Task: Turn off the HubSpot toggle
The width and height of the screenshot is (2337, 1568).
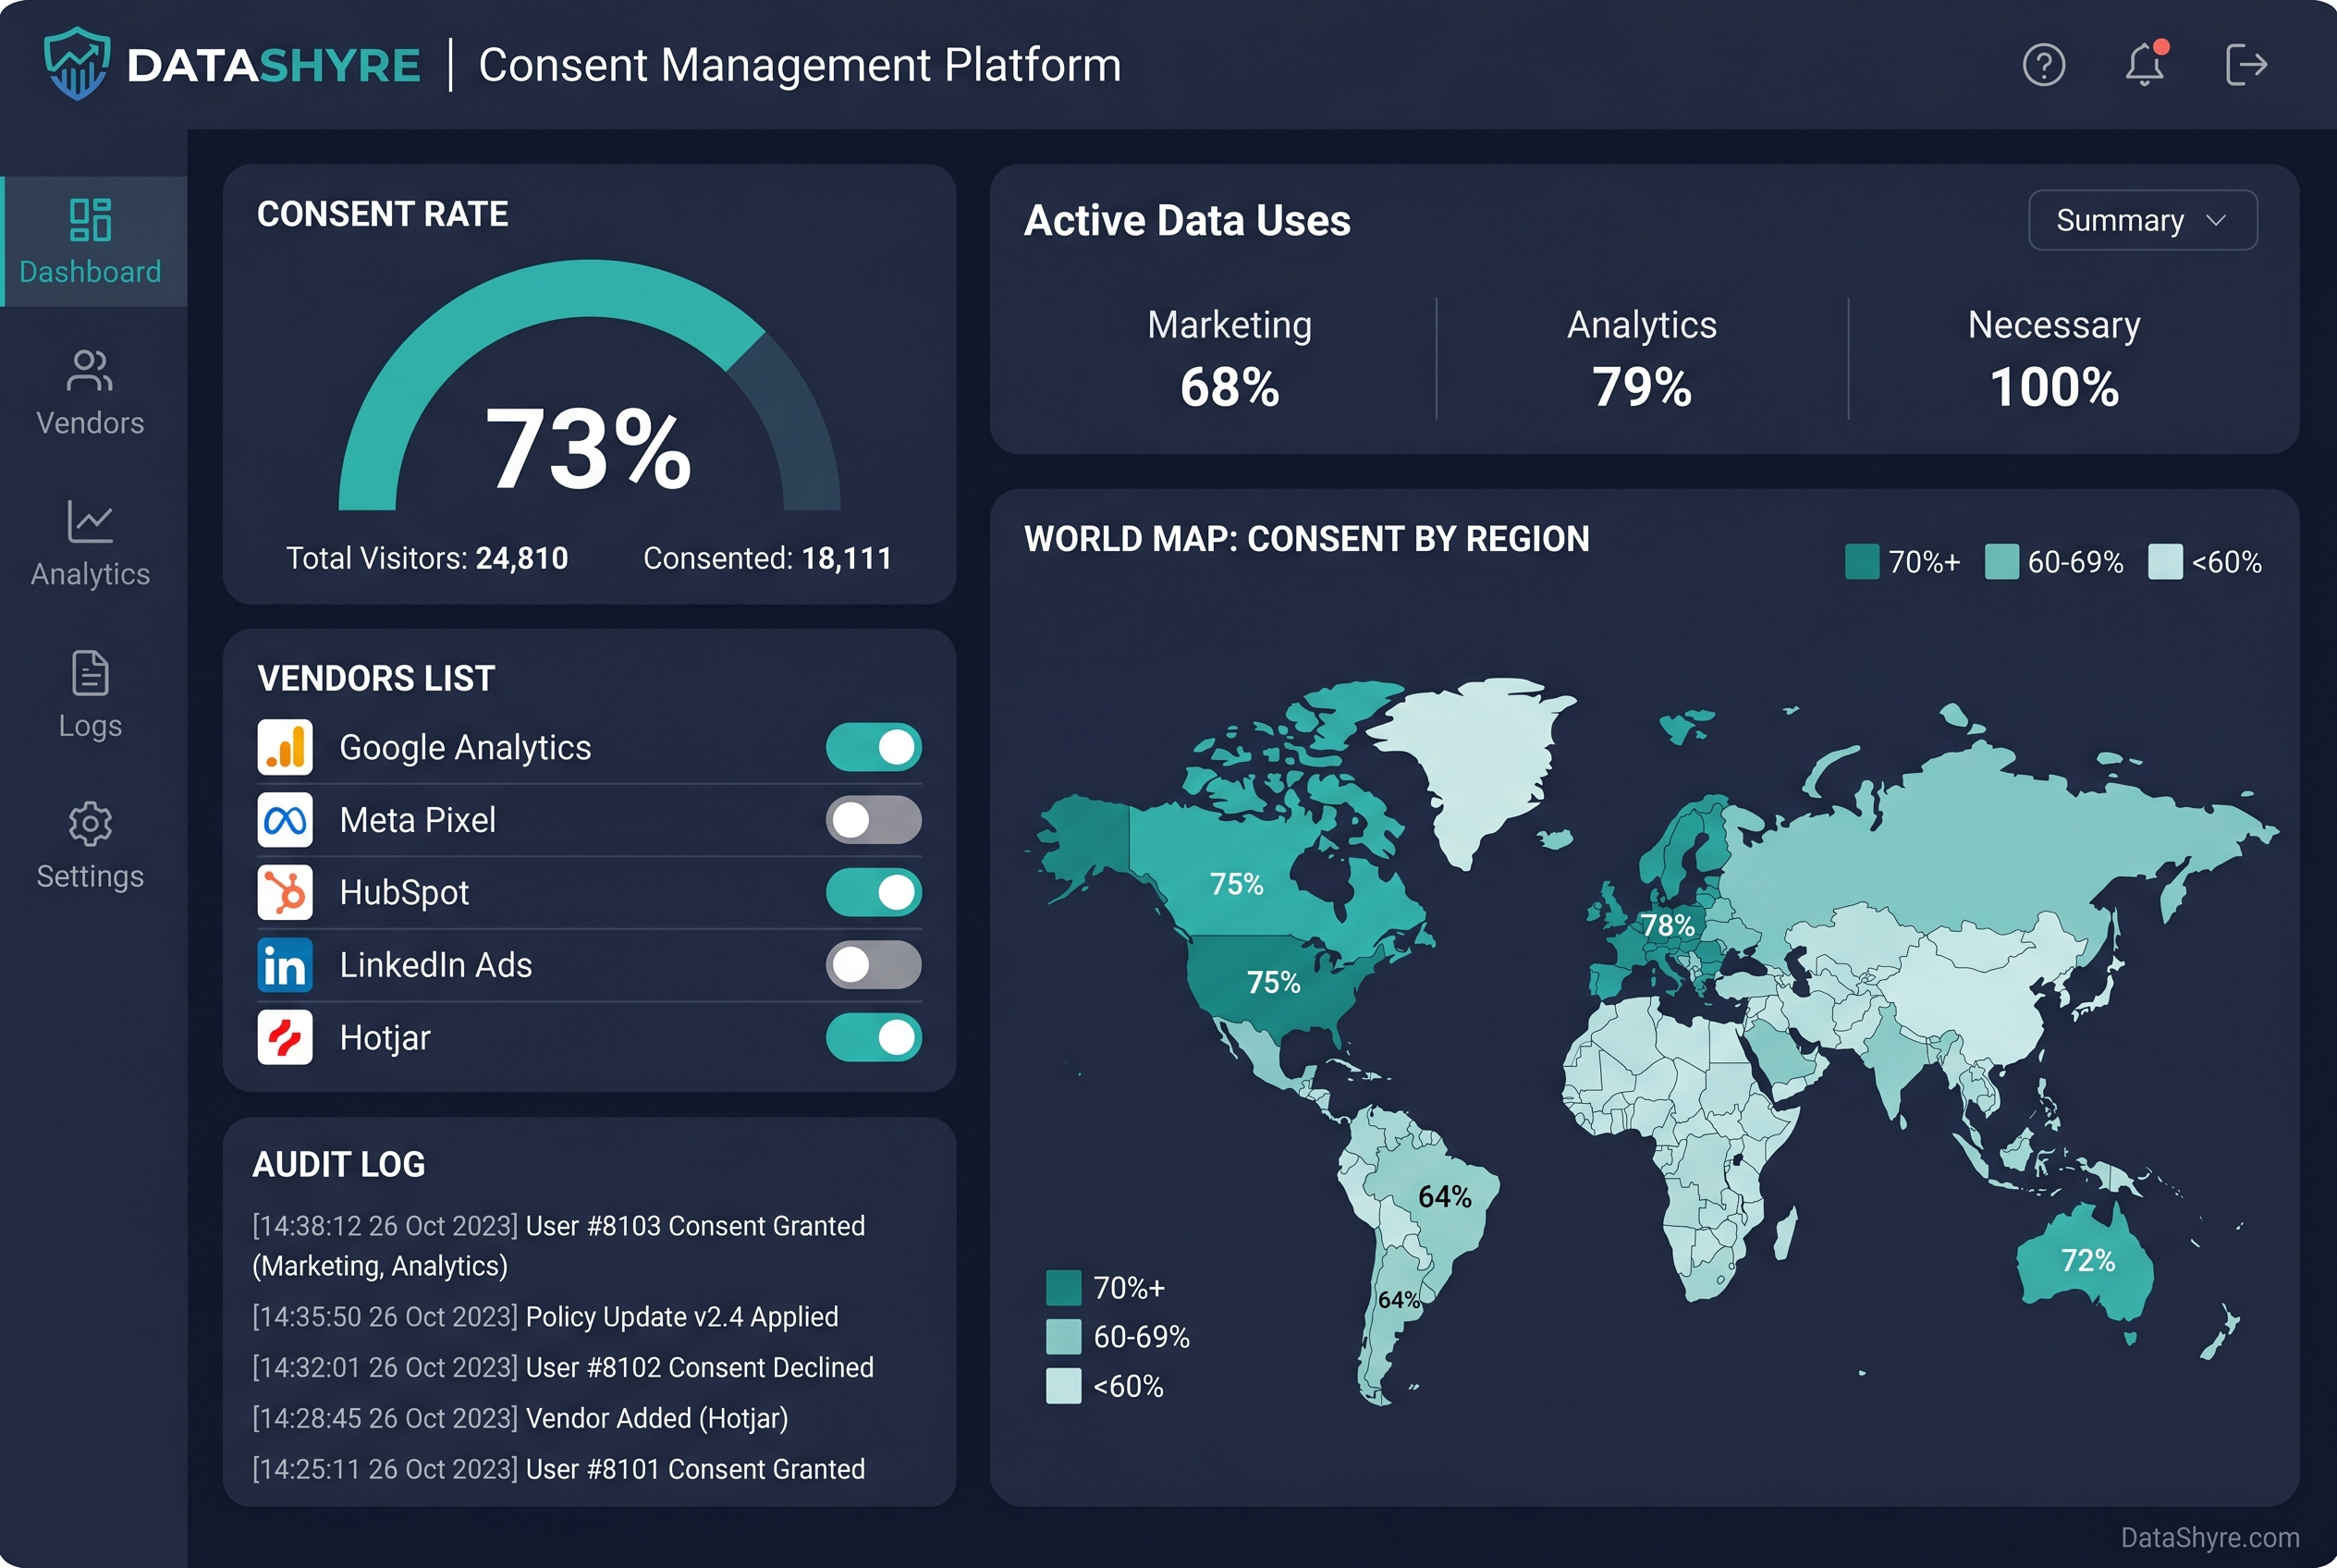Action: [x=873, y=892]
